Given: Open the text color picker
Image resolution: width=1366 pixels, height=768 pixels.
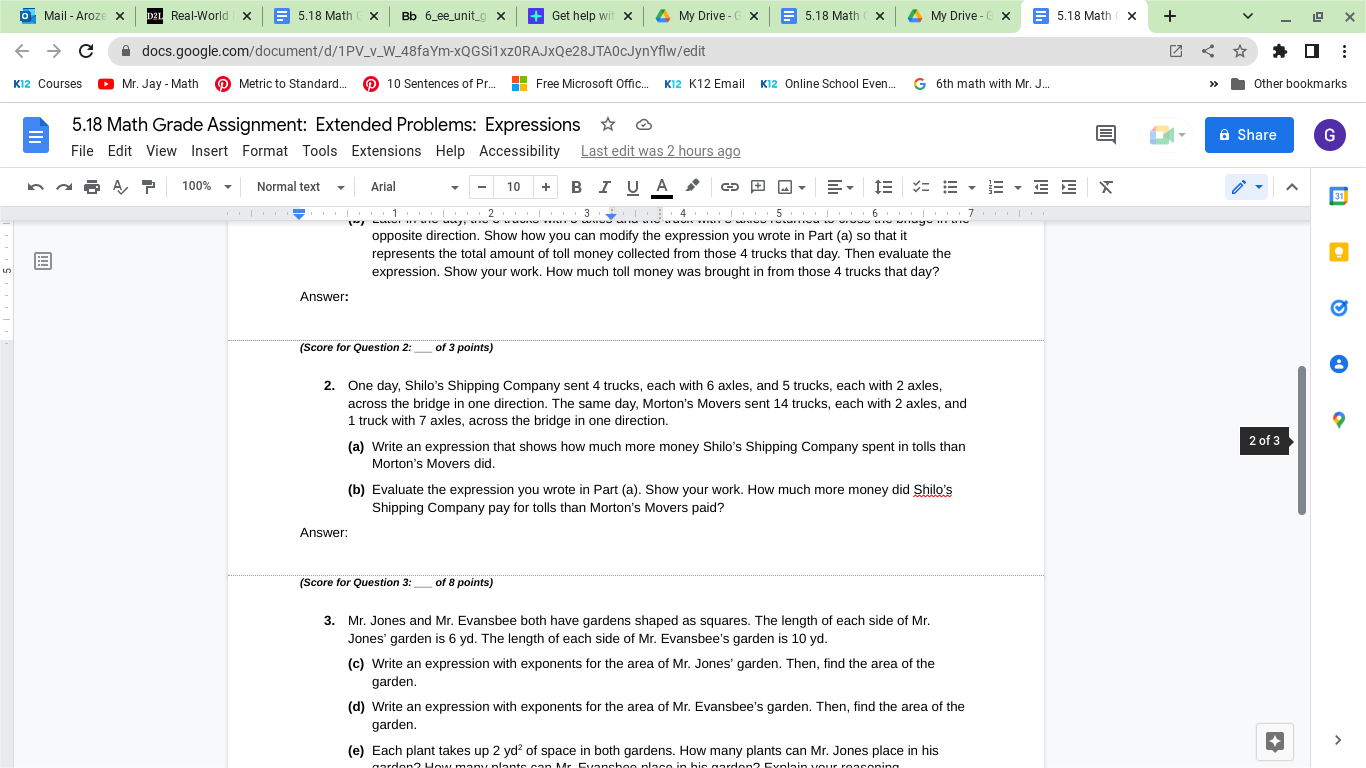Looking at the screenshot, I should click(662, 187).
